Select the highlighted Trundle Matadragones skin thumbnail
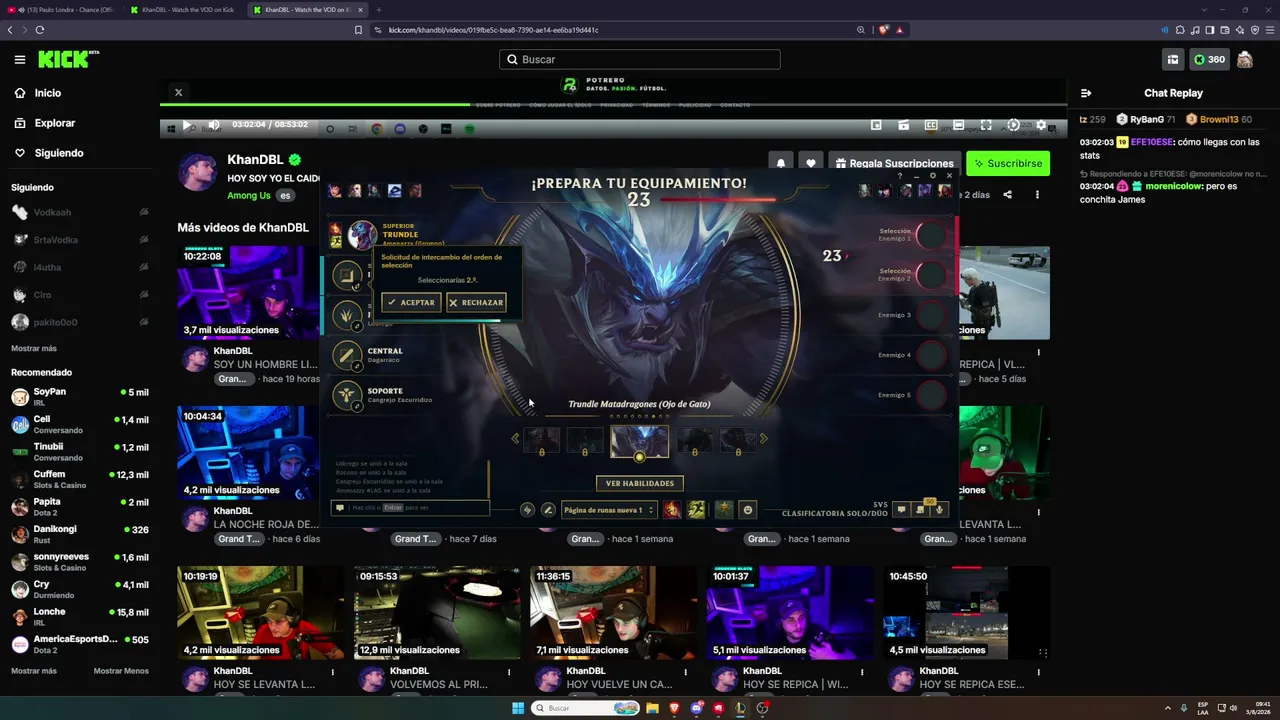This screenshot has width=1280, height=720. pos(640,441)
